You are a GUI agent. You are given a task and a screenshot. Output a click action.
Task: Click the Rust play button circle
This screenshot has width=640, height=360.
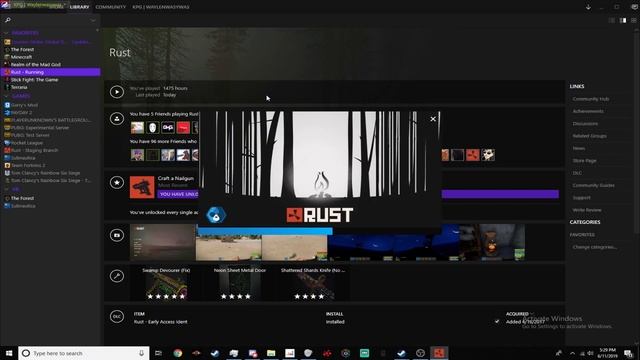tap(117, 92)
